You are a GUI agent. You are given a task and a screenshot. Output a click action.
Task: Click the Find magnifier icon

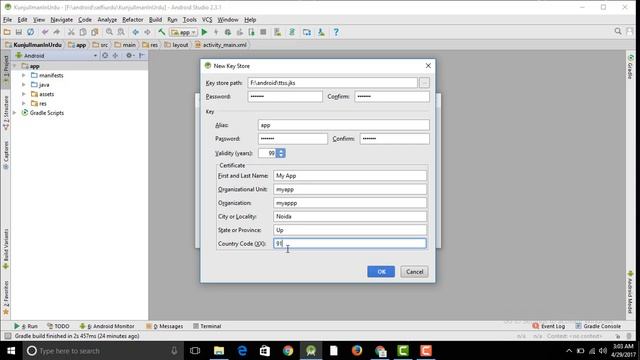[109, 32]
